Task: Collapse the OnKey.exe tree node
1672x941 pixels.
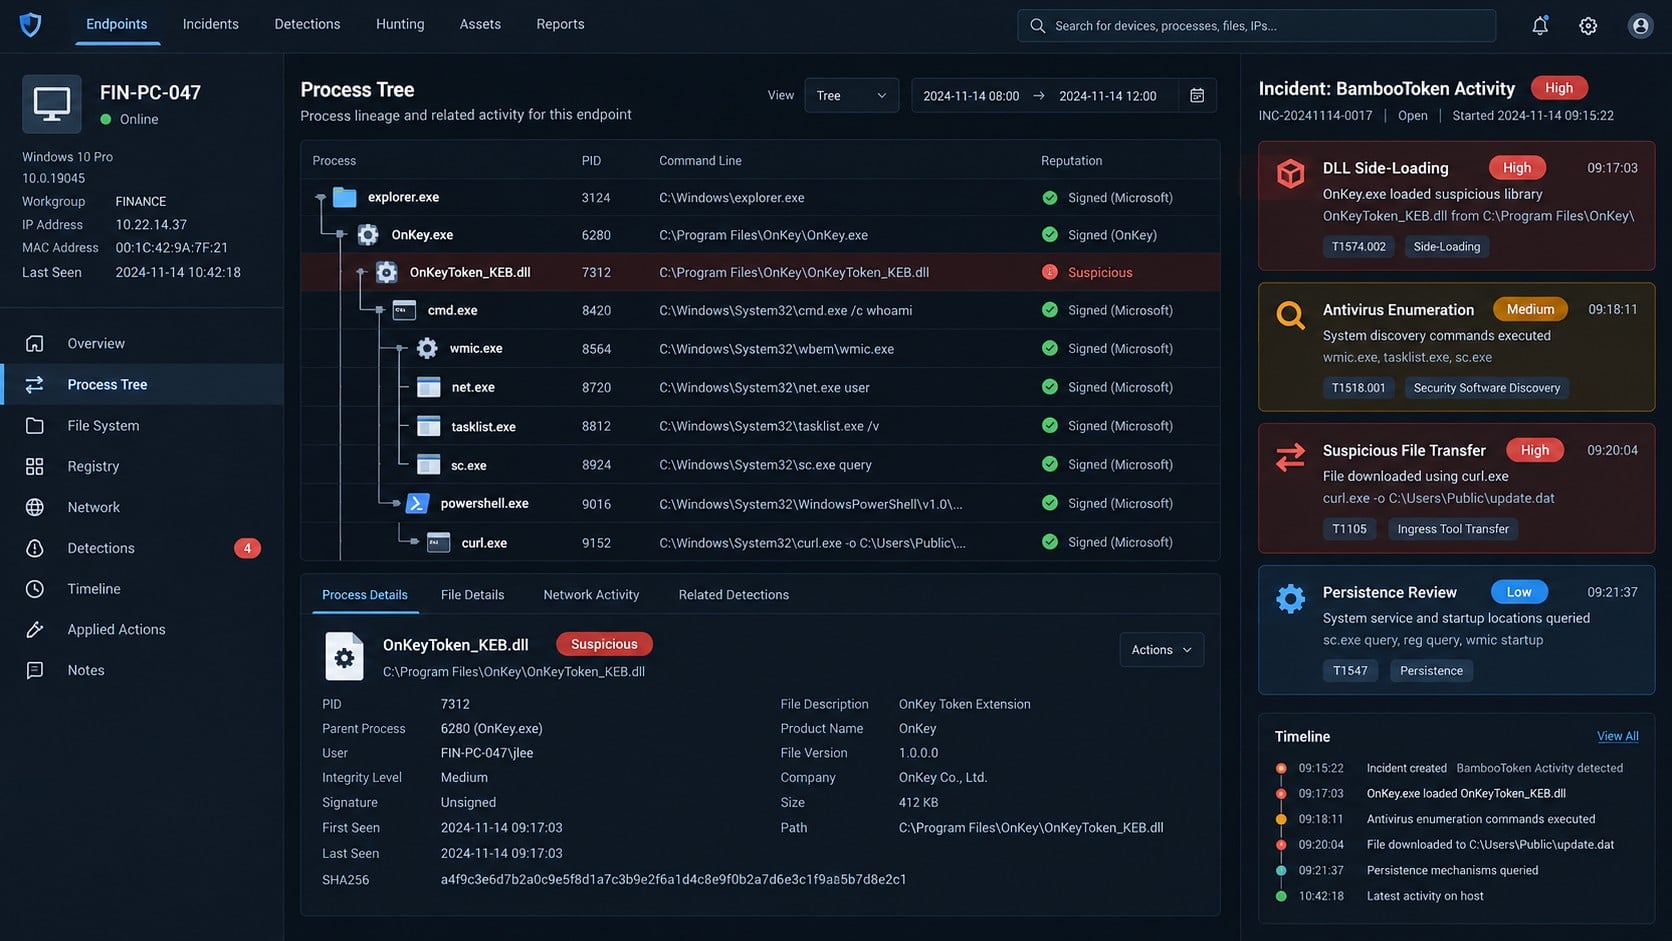Action: (x=341, y=235)
